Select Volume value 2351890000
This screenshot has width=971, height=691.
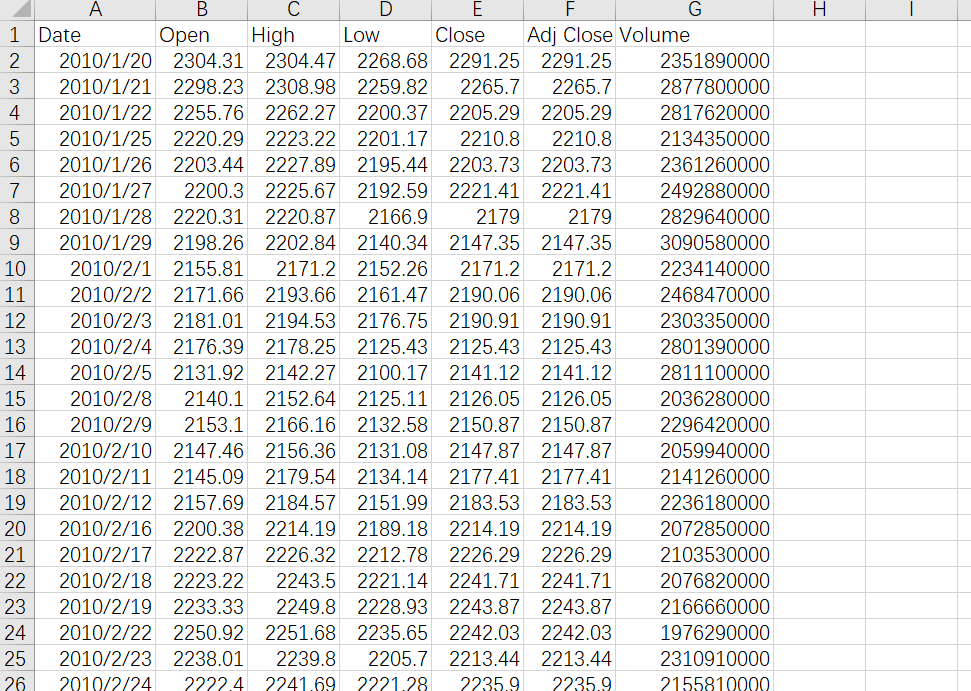tap(695, 61)
